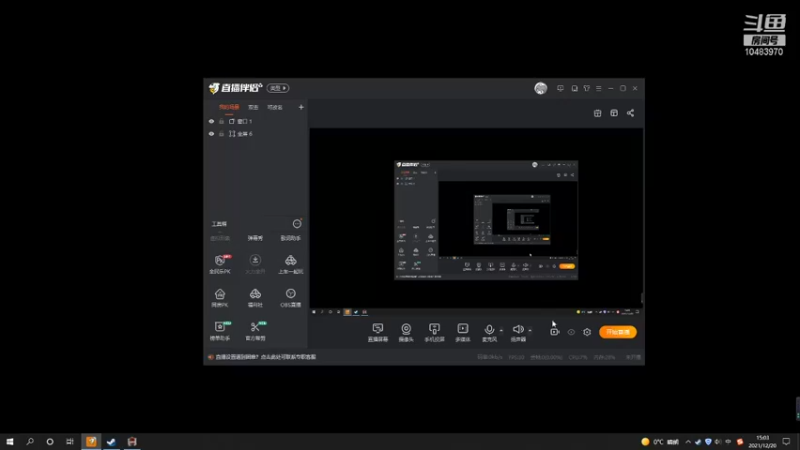Image resolution: width=800 pixels, height=450 pixels.
Task: Open the Windows Start menu
Action: coord(10,441)
